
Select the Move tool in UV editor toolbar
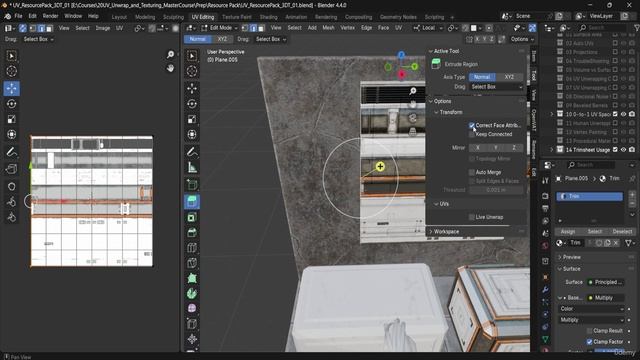(x=11, y=88)
